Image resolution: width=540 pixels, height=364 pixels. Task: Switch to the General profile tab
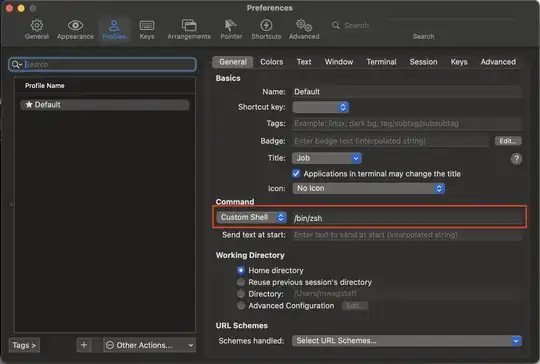tap(233, 62)
